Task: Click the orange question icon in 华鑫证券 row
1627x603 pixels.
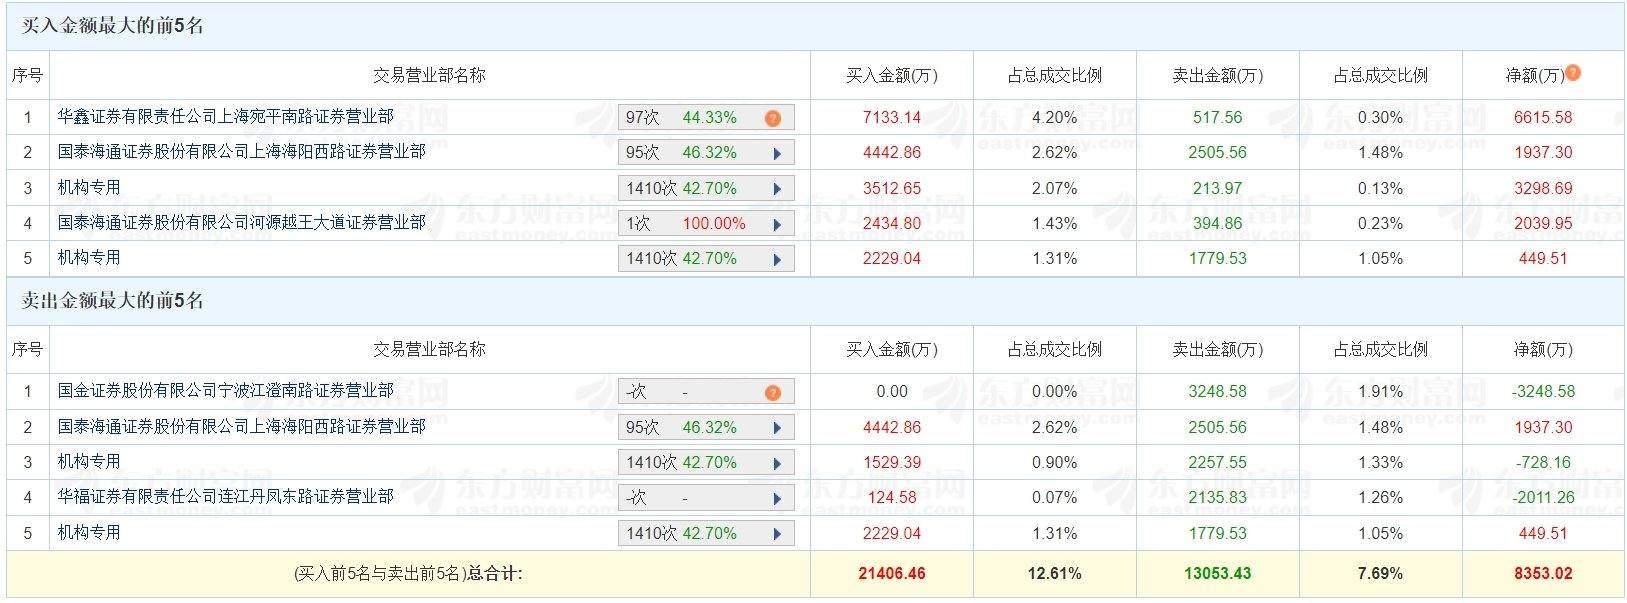Action: pyautogui.click(x=772, y=118)
